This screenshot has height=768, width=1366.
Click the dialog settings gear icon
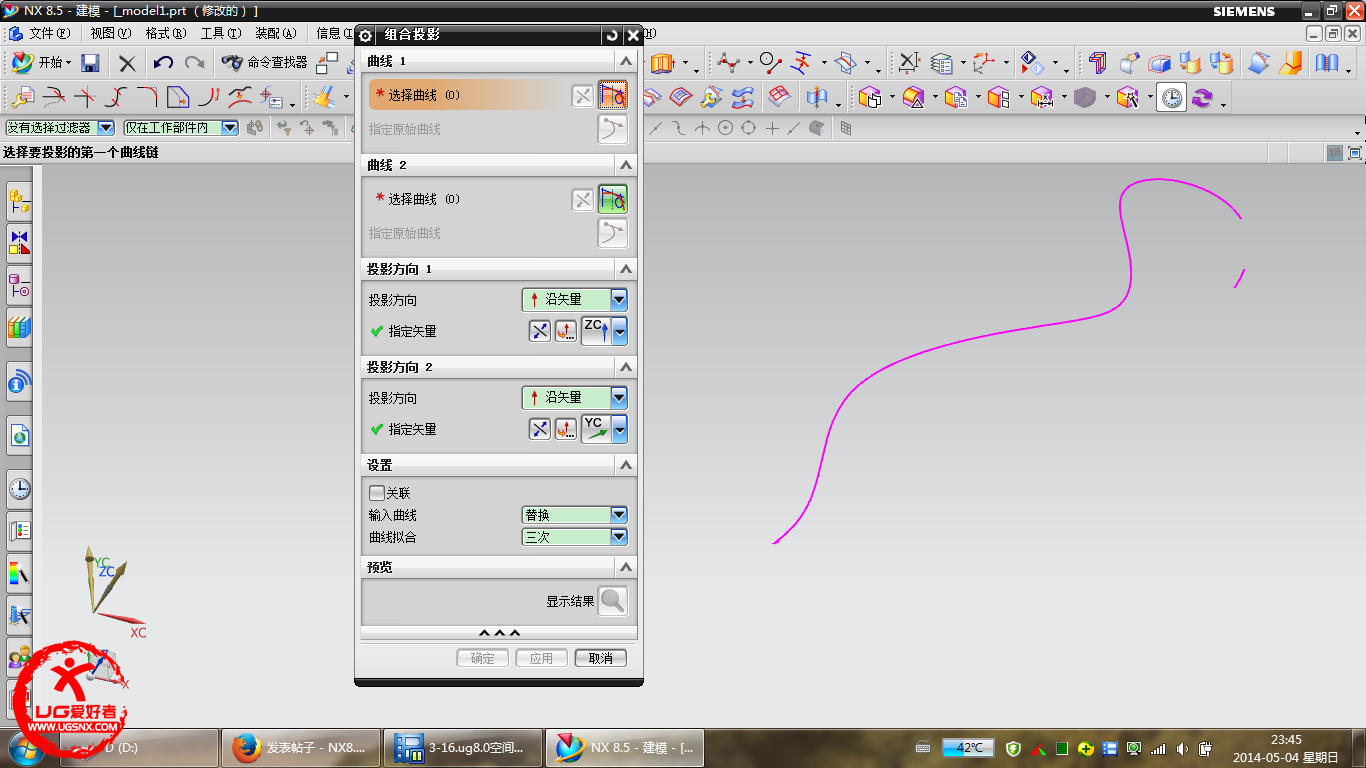pos(366,35)
